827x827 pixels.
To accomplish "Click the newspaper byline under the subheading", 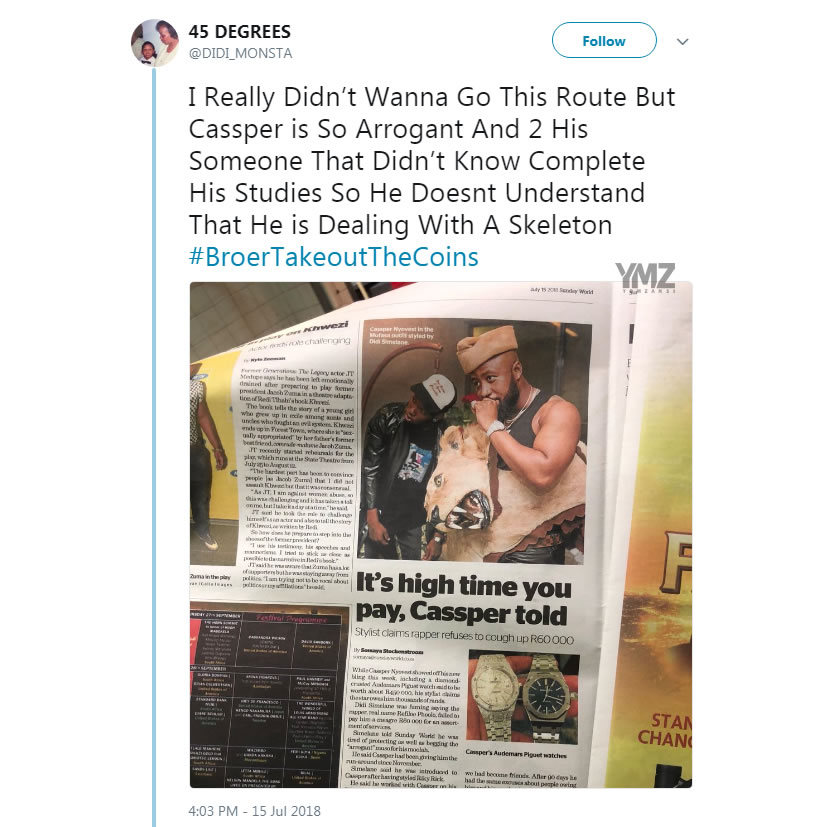I will tap(389, 654).
